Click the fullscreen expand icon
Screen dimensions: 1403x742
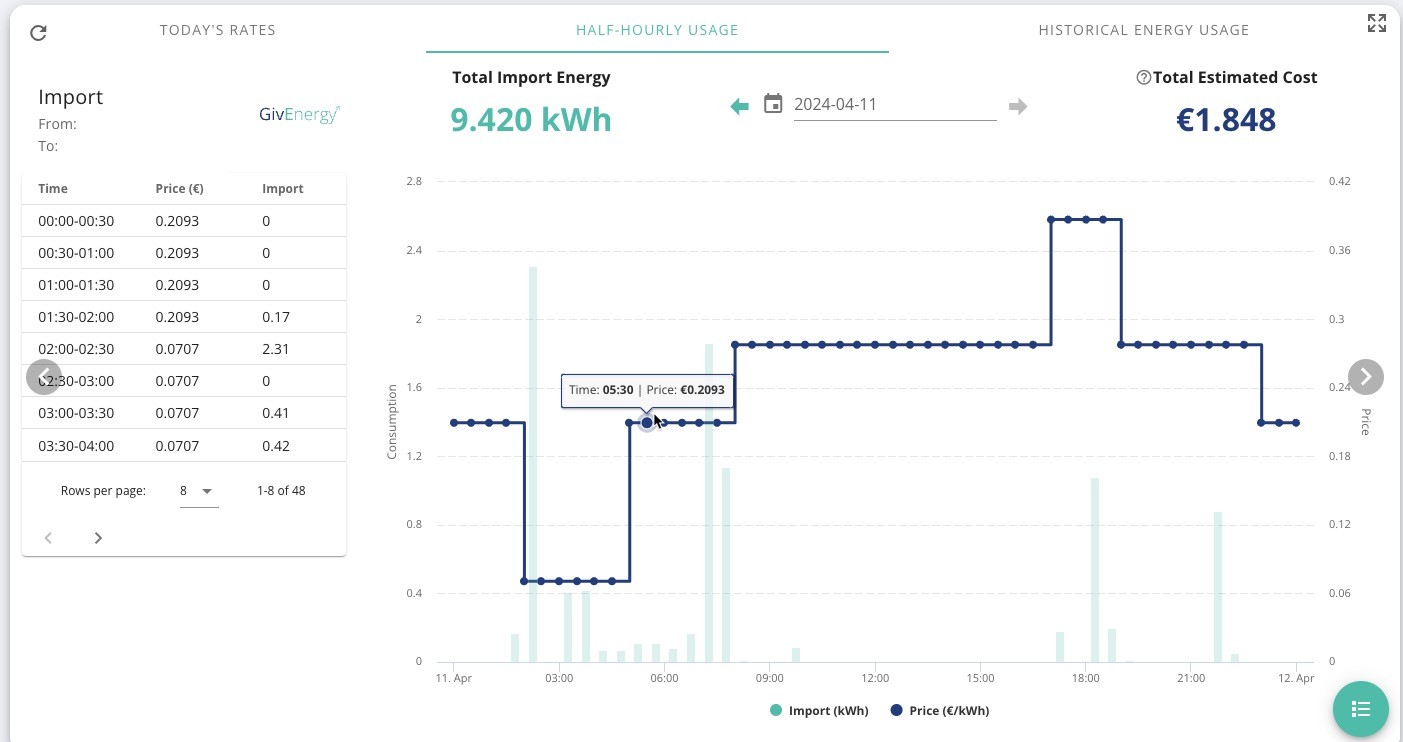[x=1377, y=23]
